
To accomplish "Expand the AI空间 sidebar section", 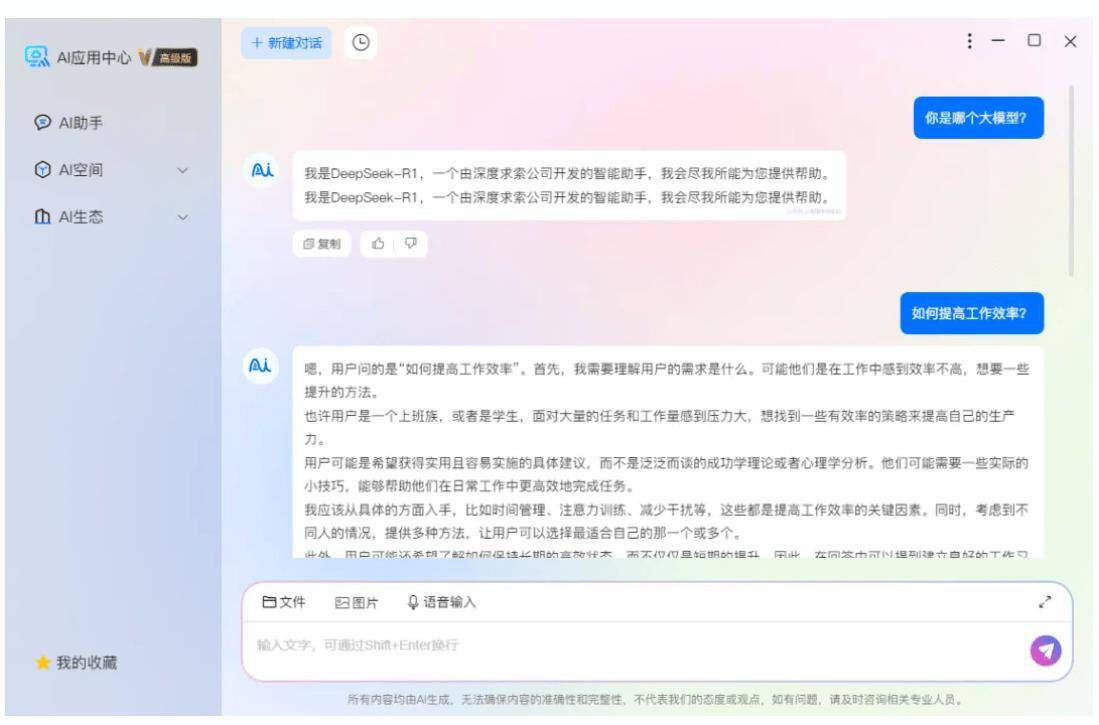I will coord(112,170).
